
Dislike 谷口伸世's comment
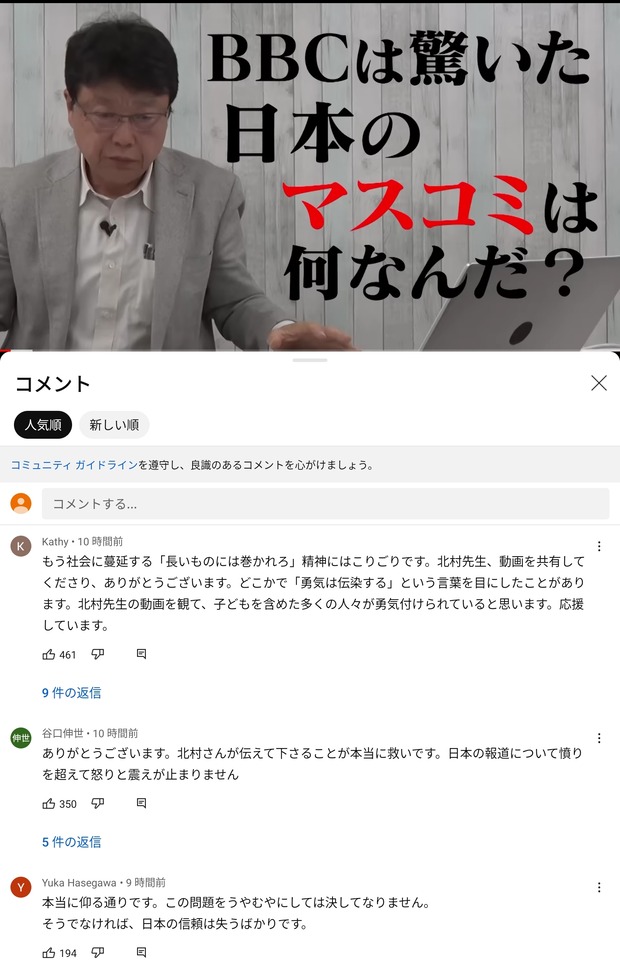[x=98, y=804]
